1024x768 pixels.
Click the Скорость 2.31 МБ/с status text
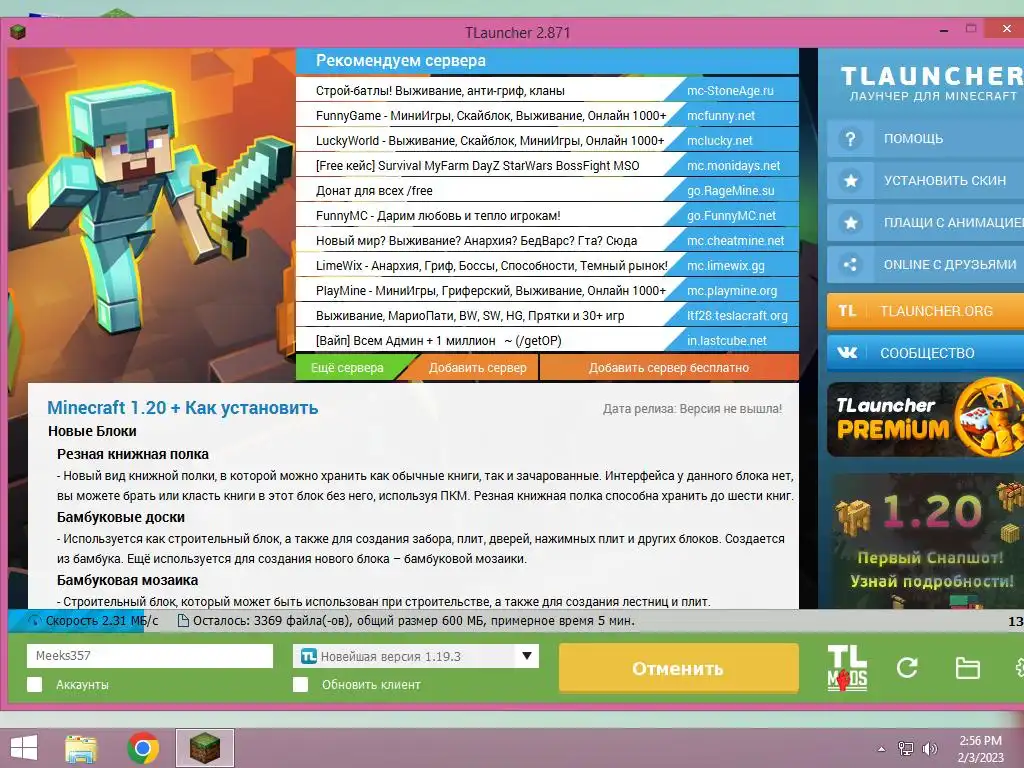coord(102,620)
